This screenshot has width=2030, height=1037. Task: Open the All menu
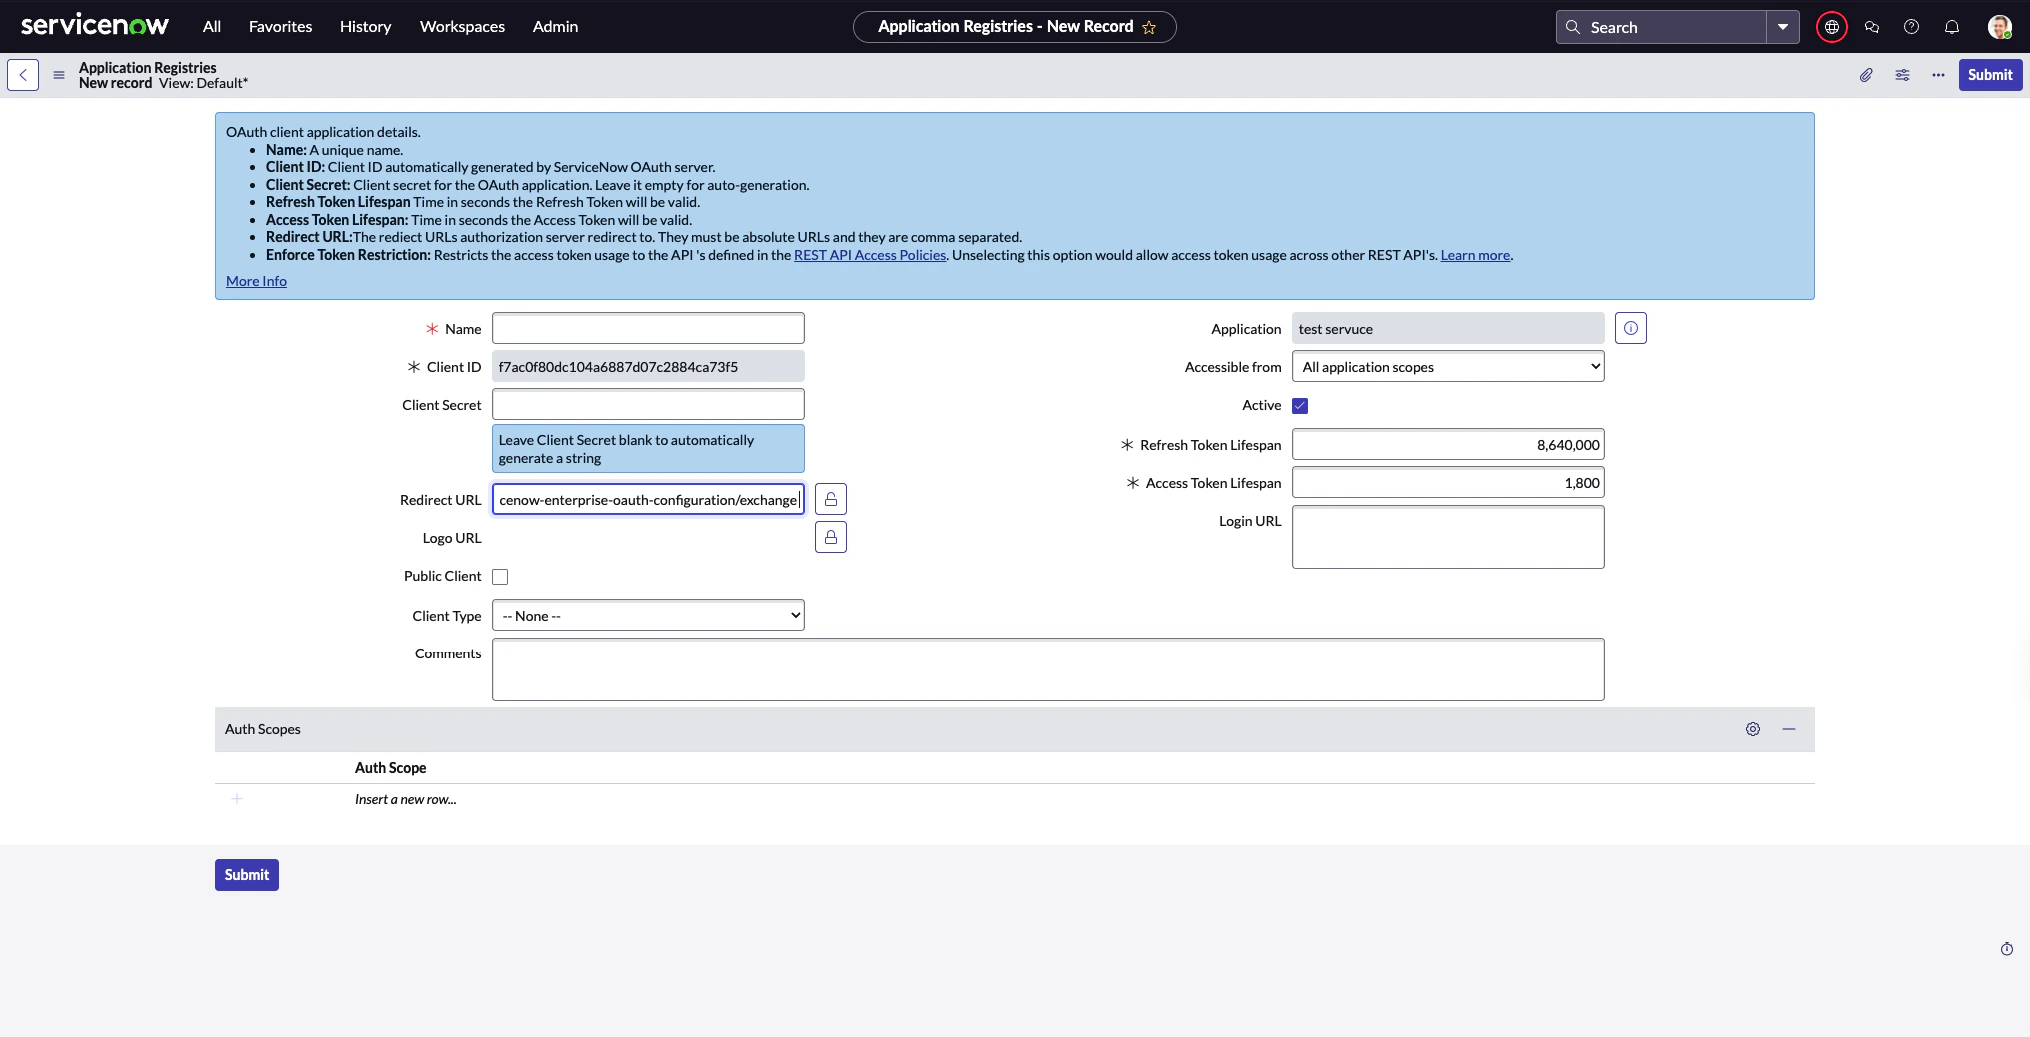point(212,27)
